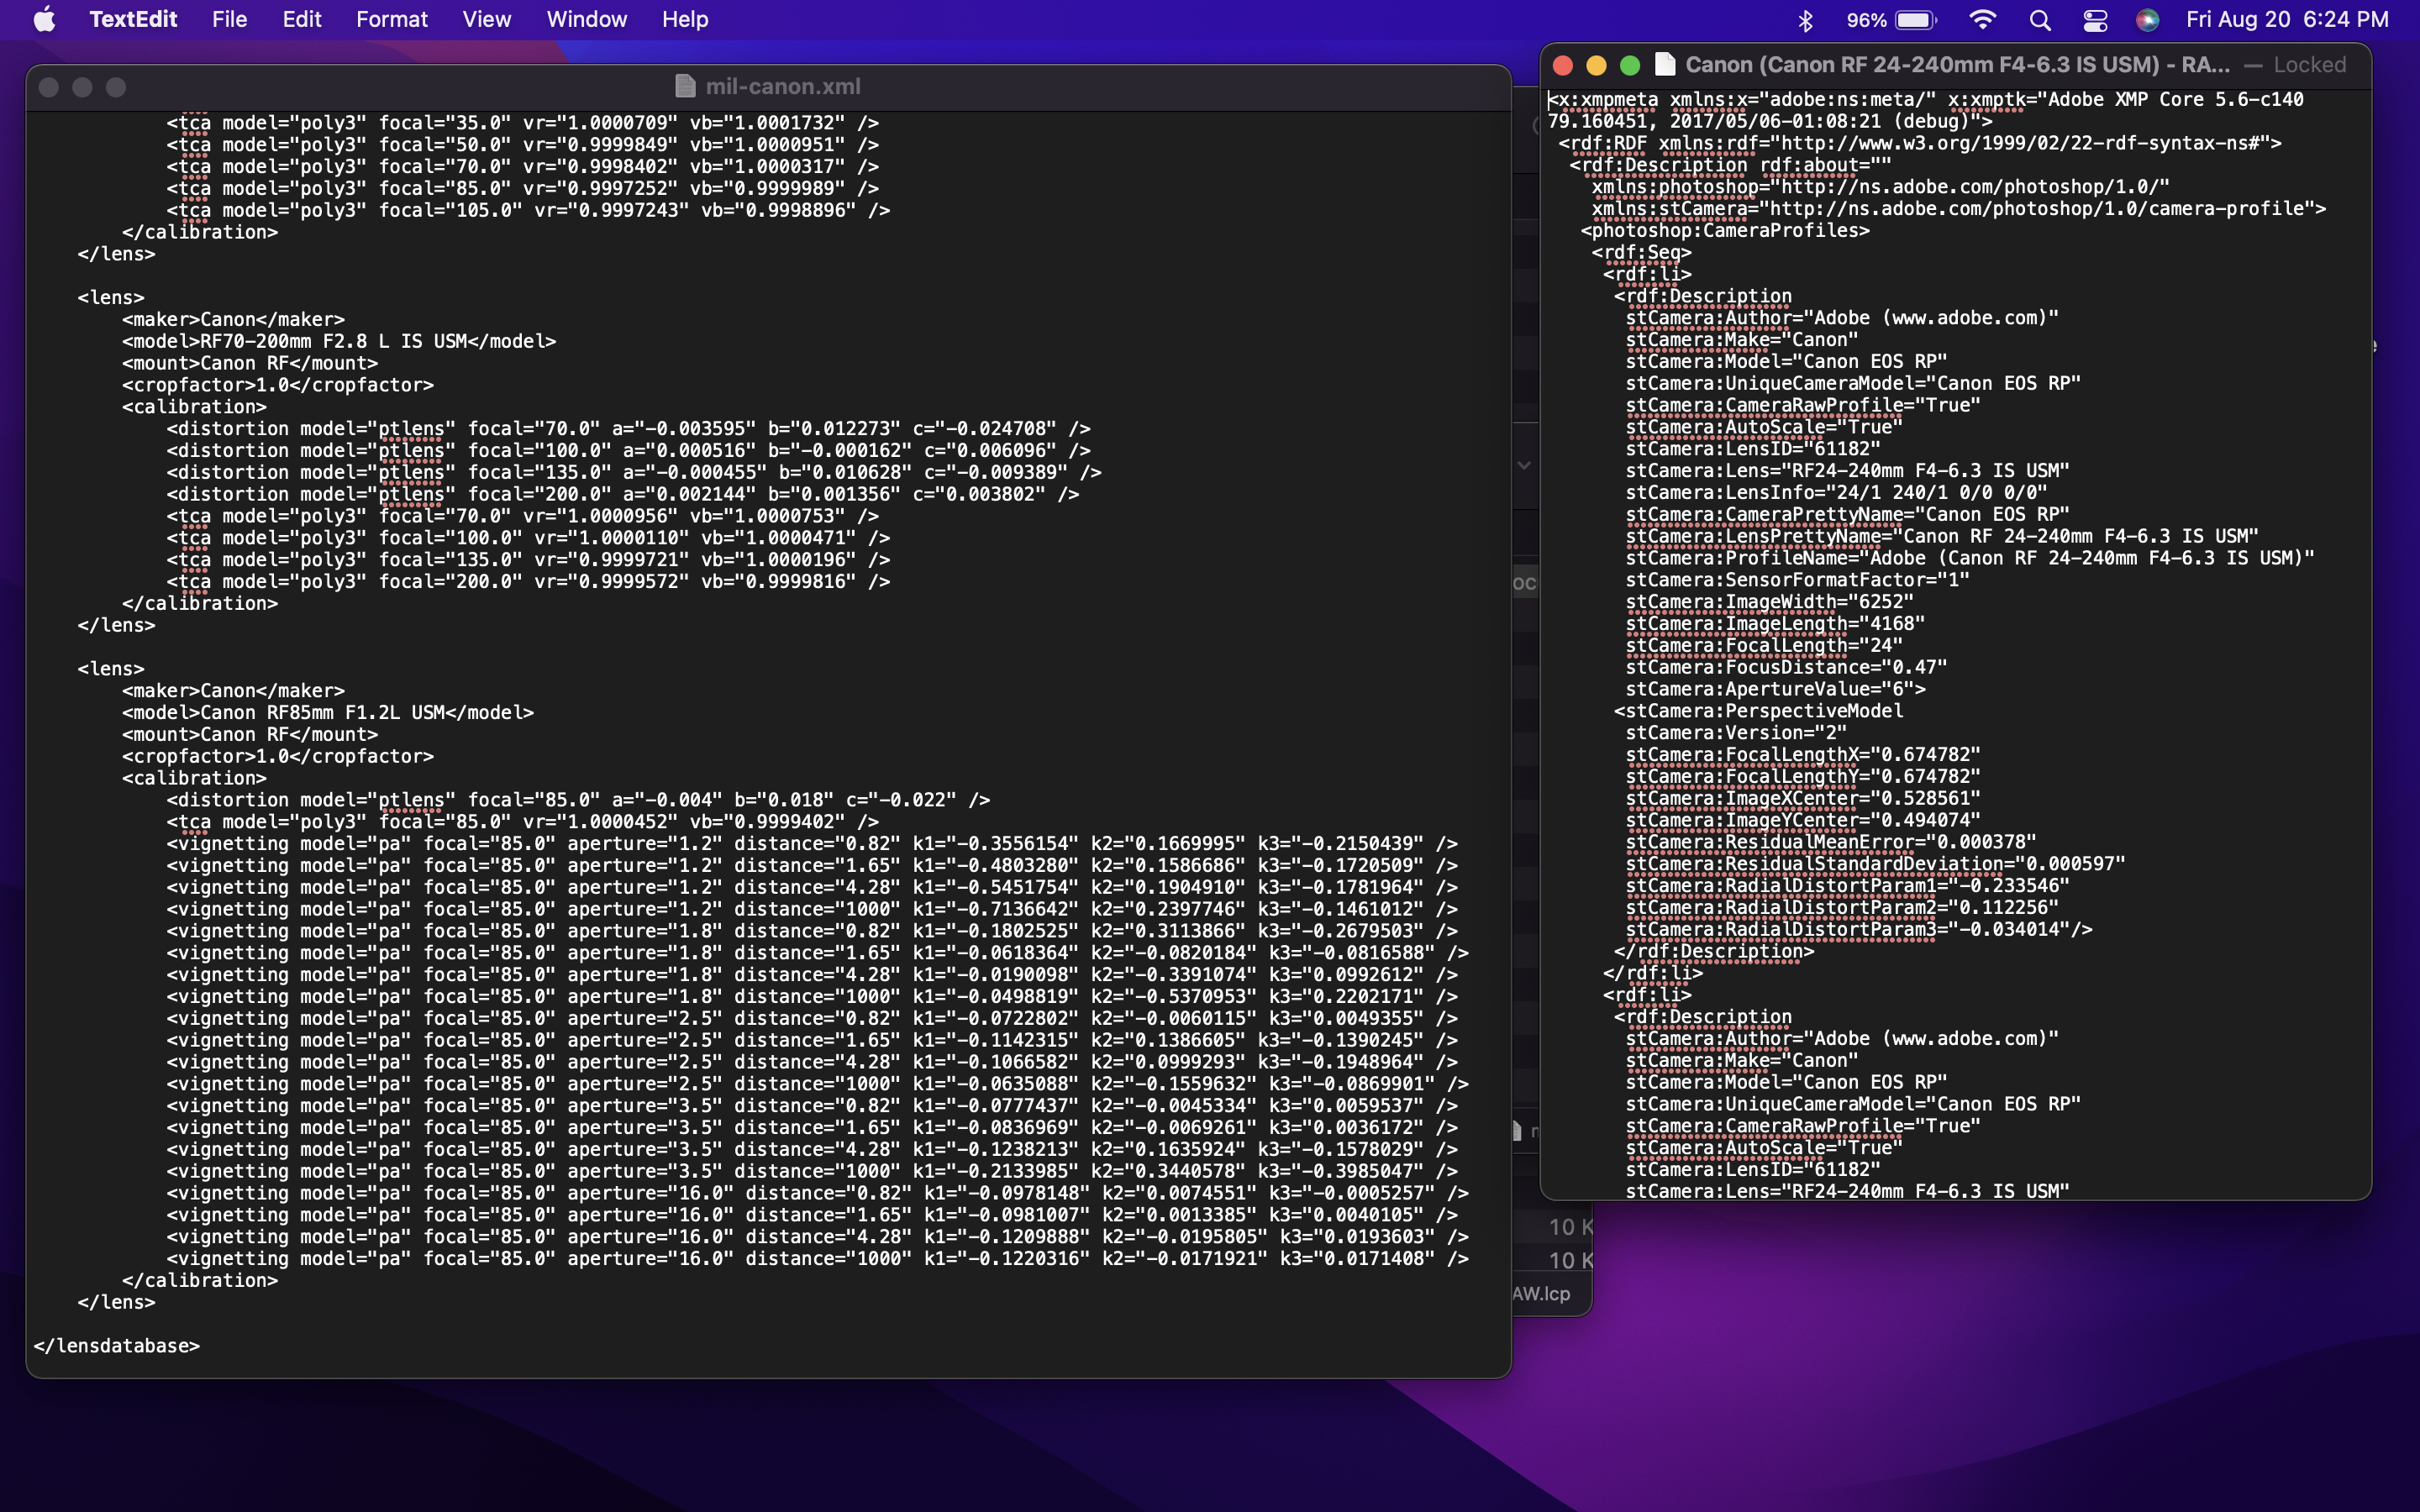This screenshot has width=2420, height=1512.
Task: Click the stCamera:ImageXCenter="0.528561" line
Action: pyautogui.click(x=1803, y=798)
